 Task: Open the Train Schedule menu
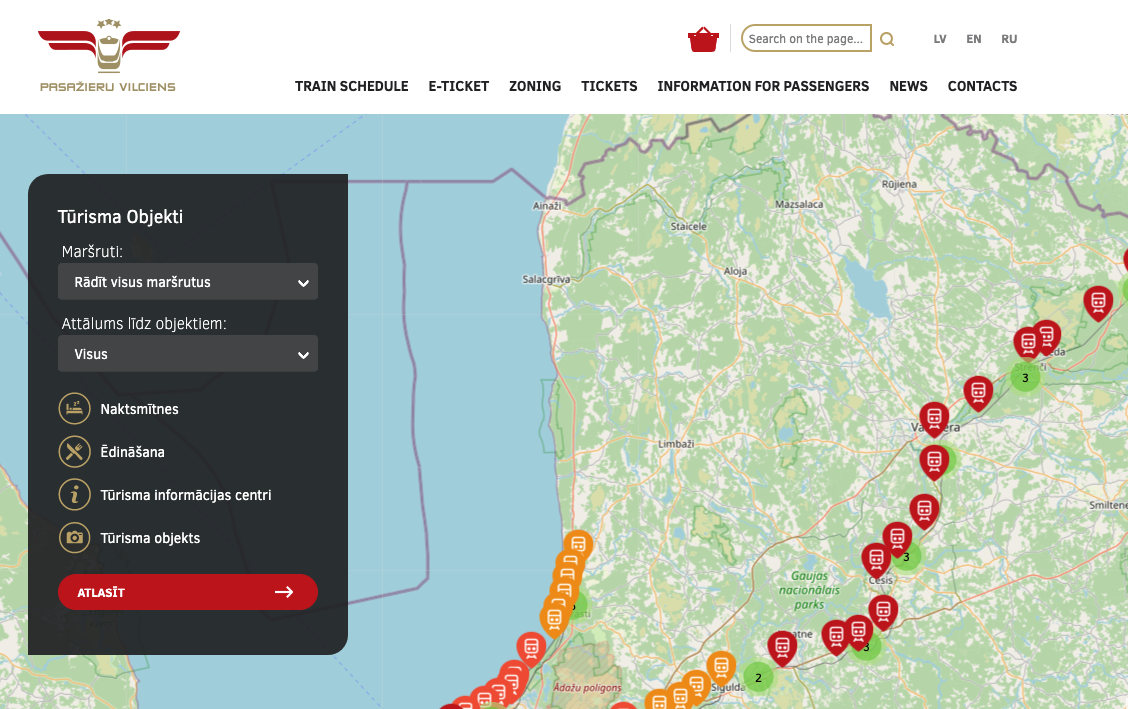(351, 86)
